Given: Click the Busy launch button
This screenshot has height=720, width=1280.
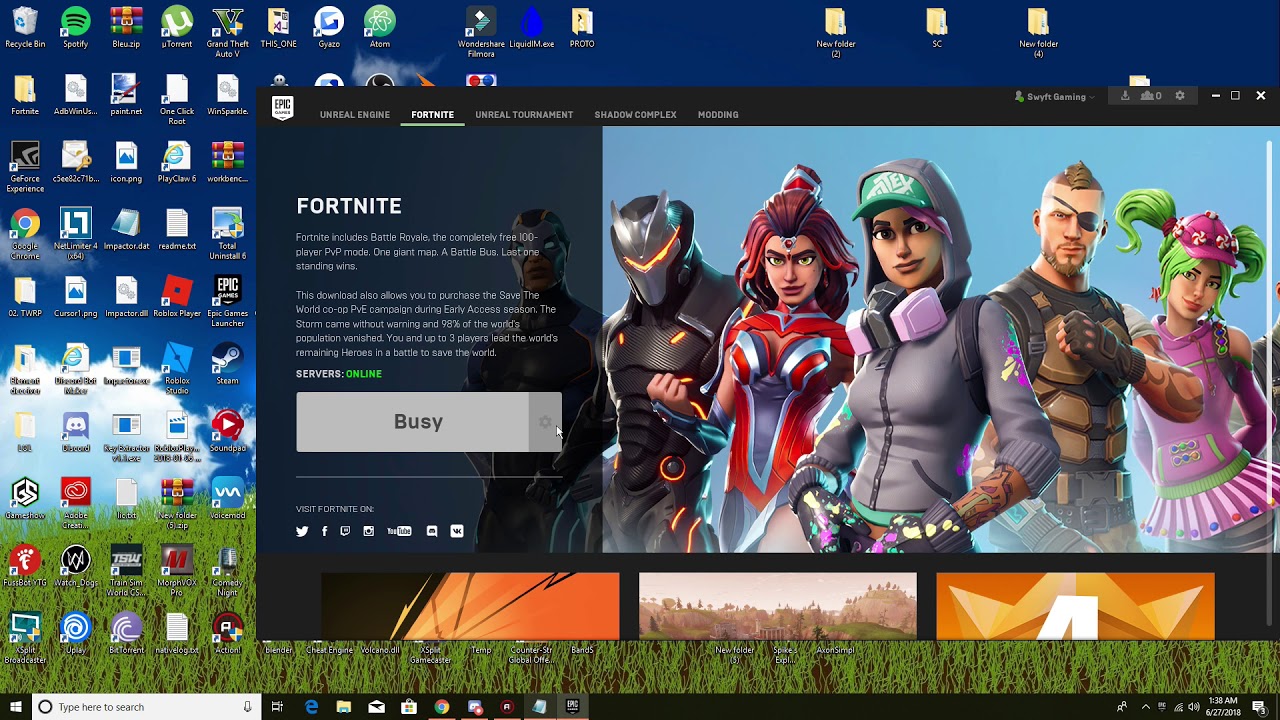Looking at the screenshot, I should coord(412,422).
